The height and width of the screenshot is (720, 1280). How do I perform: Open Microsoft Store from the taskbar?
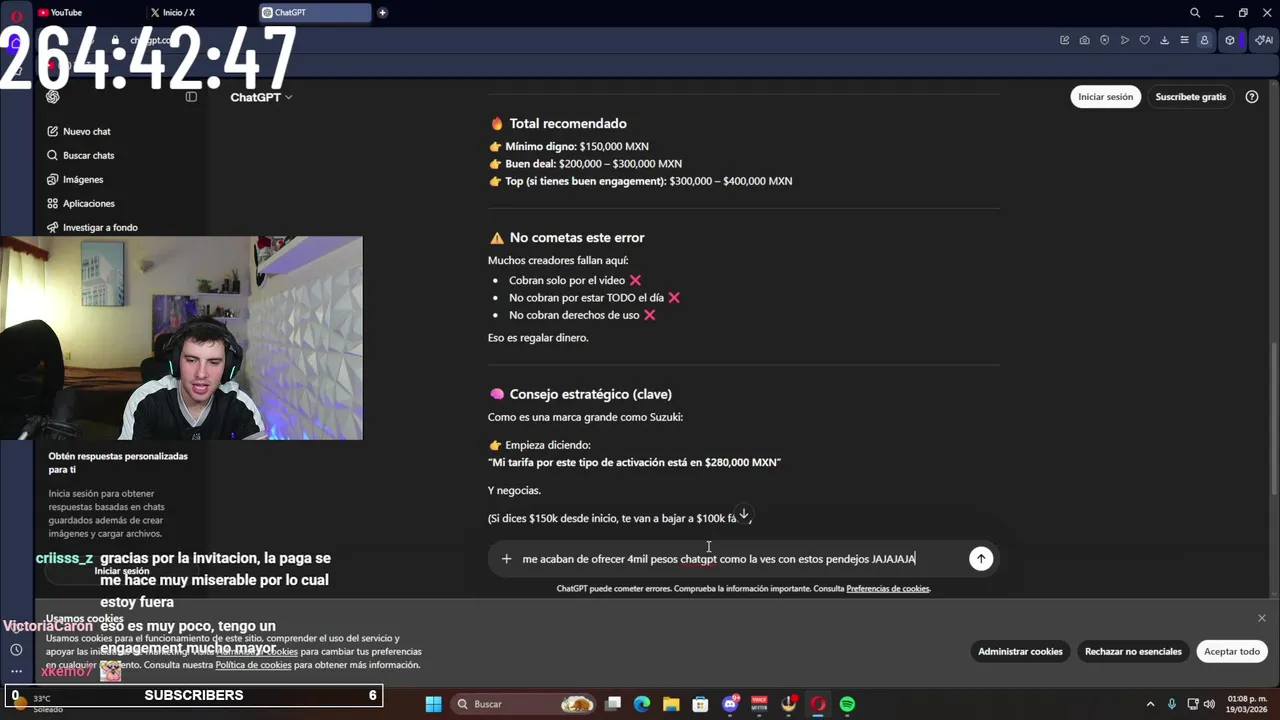[700, 704]
